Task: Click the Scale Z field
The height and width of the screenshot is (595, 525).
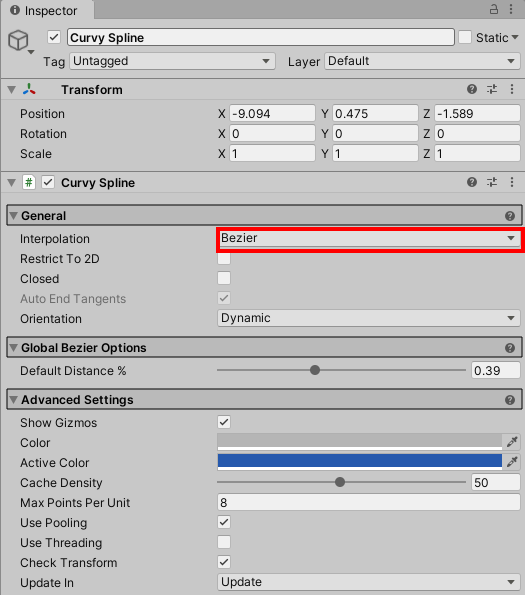Action: coord(477,154)
